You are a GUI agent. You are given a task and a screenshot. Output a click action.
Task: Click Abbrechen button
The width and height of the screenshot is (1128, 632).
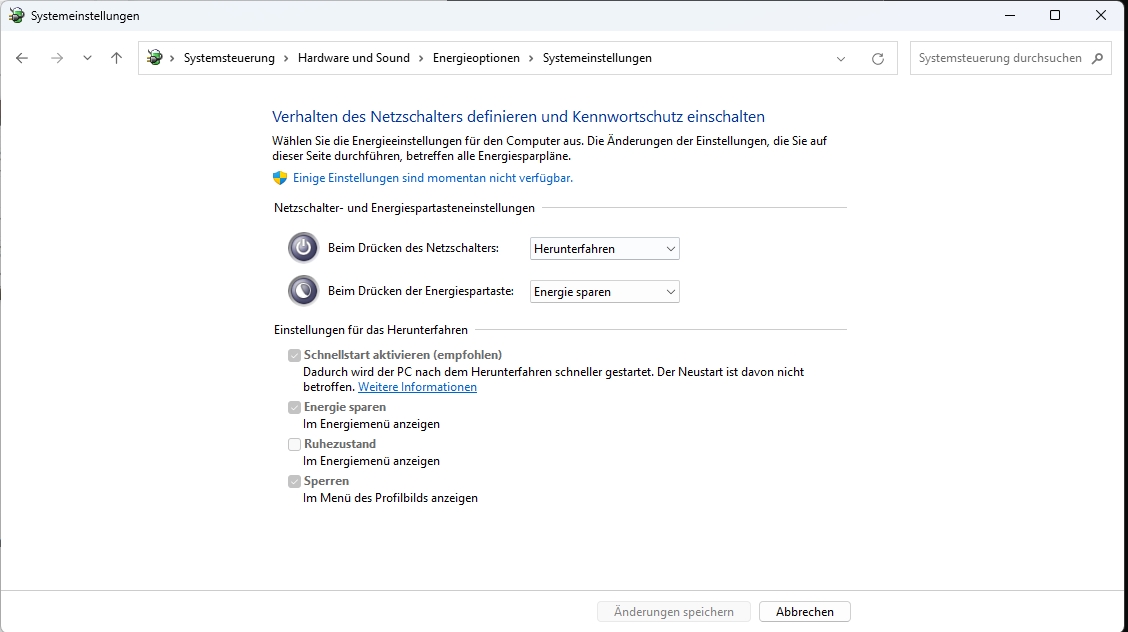804,612
